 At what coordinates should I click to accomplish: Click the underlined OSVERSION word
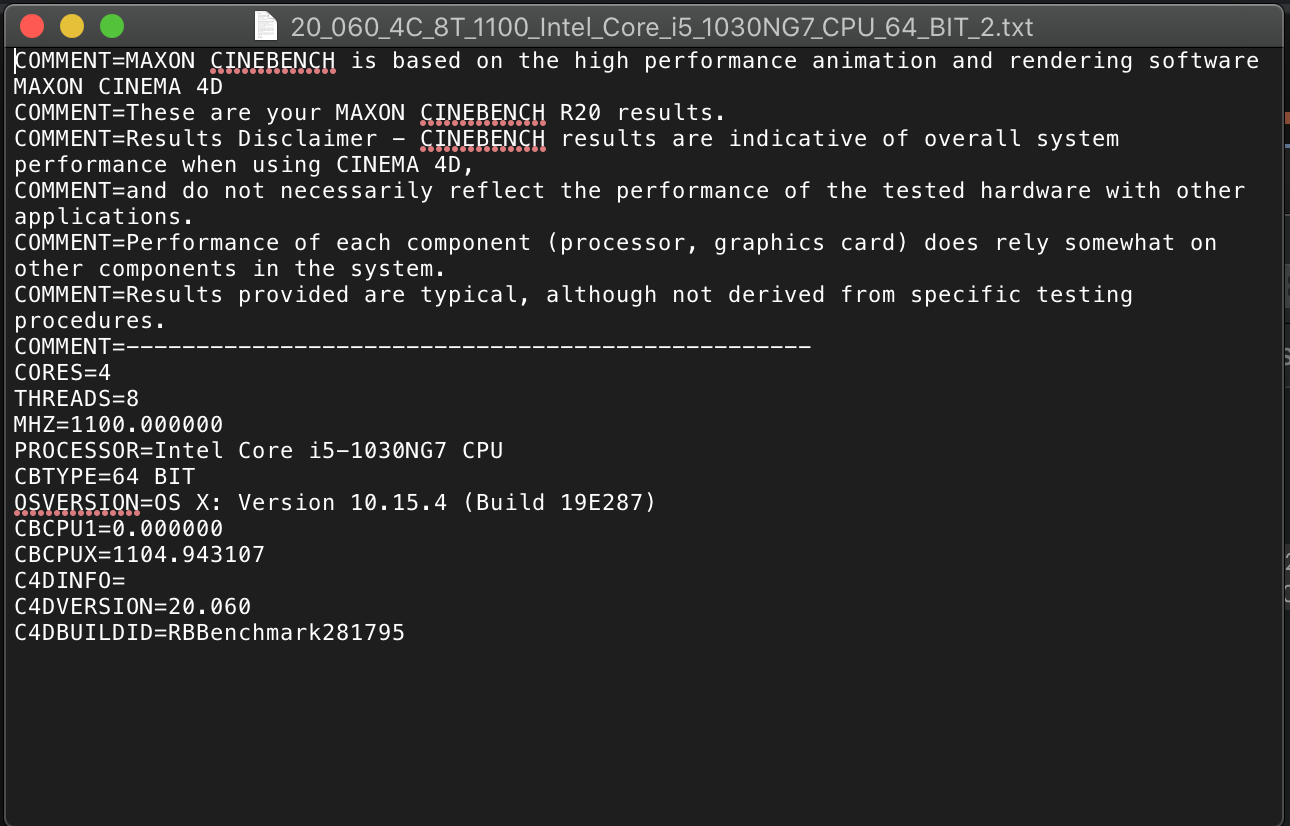pyautogui.click(x=76, y=503)
